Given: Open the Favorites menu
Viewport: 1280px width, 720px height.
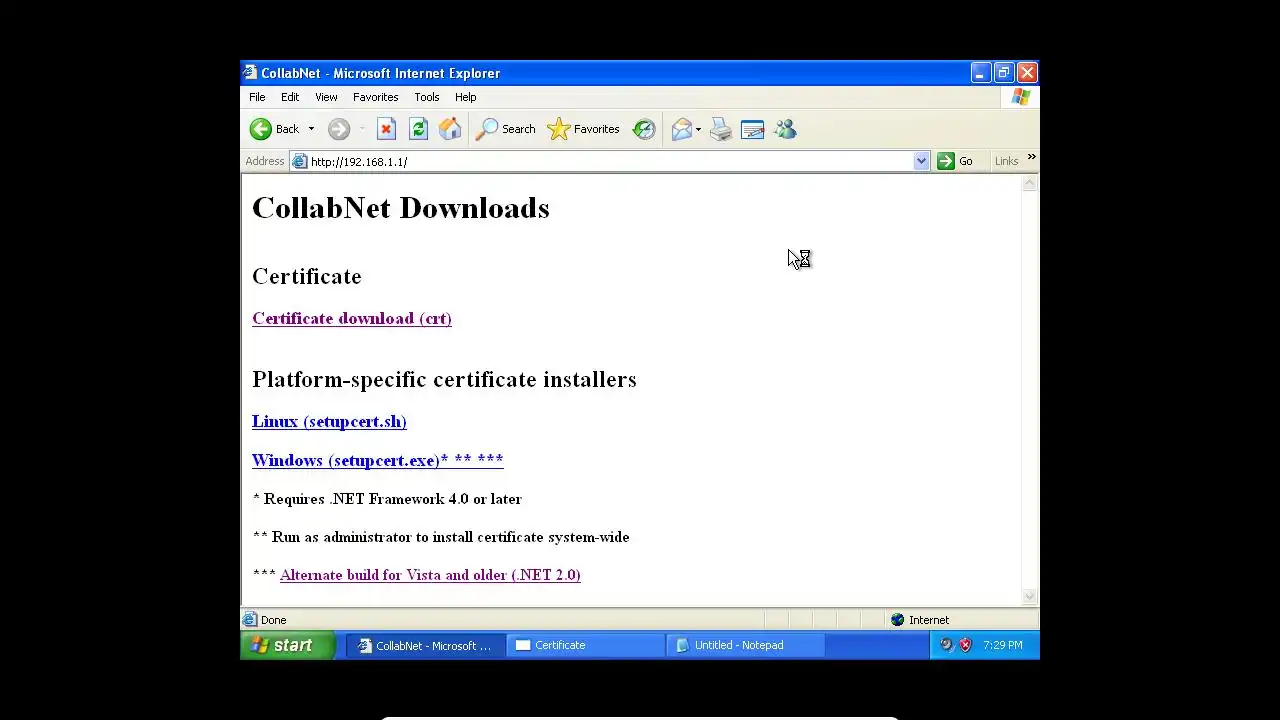Looking at the screenshot, I should click(375, 97).
